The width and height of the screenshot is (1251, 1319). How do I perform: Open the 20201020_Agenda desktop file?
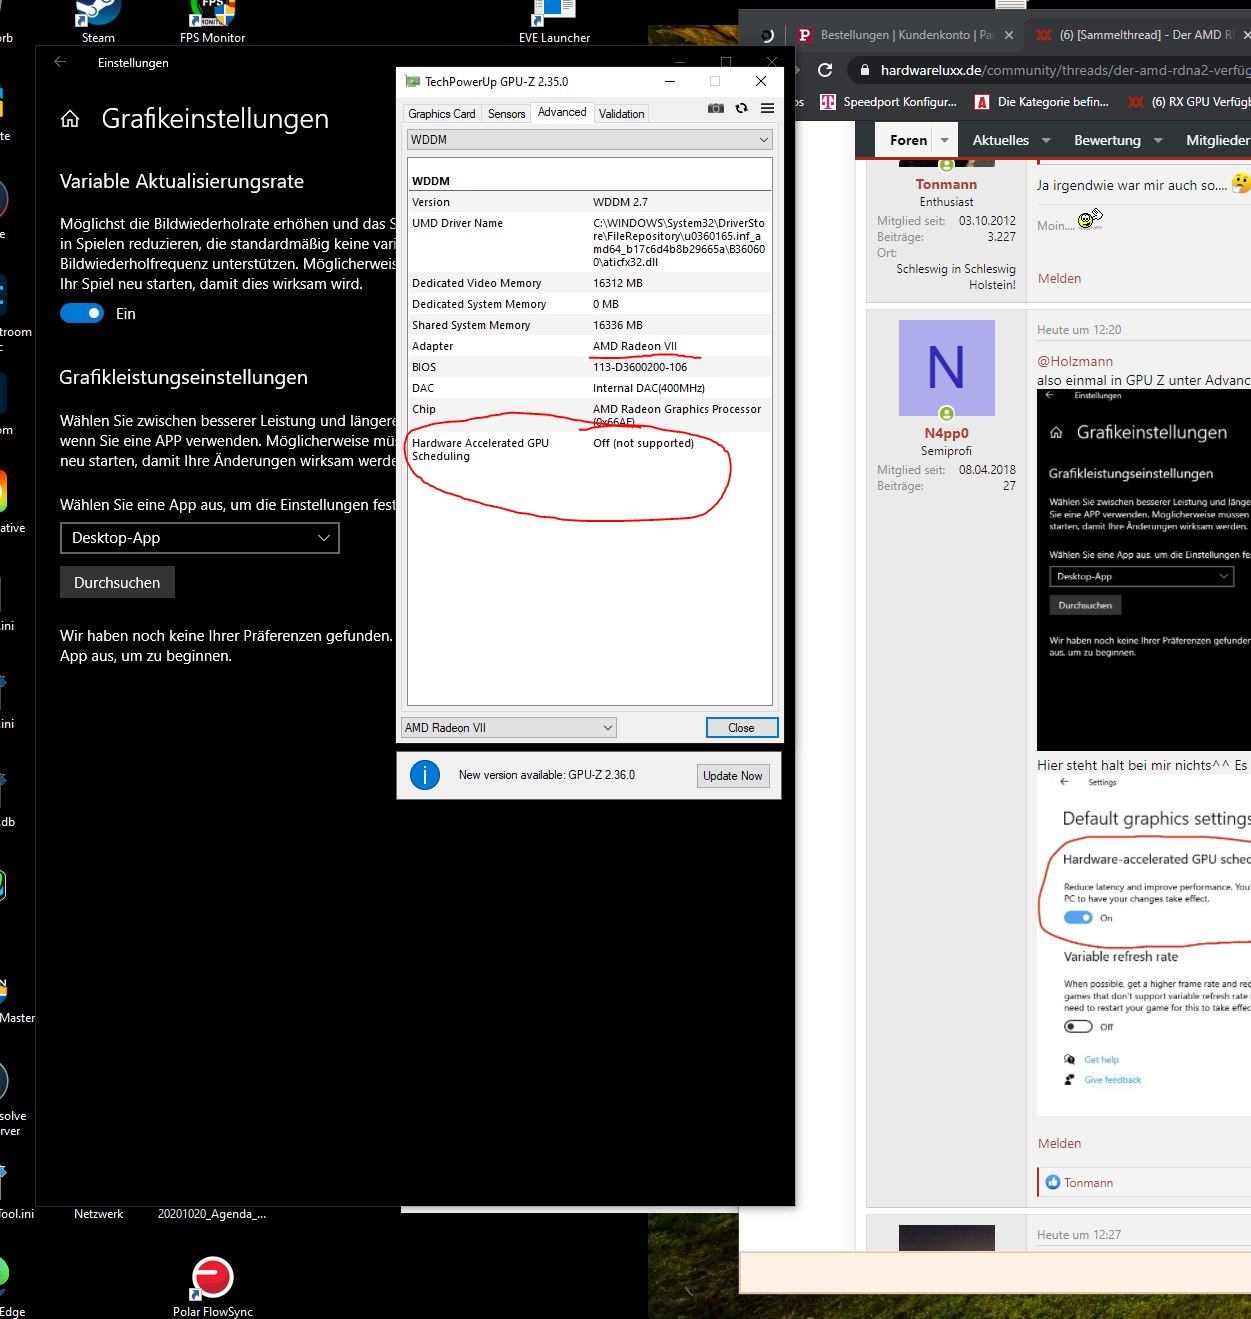tap(212, 1214)
